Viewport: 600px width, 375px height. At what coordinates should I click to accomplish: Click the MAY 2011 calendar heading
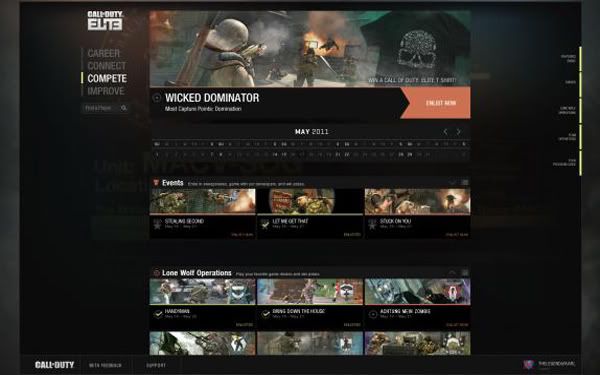(x=311, y=132)
